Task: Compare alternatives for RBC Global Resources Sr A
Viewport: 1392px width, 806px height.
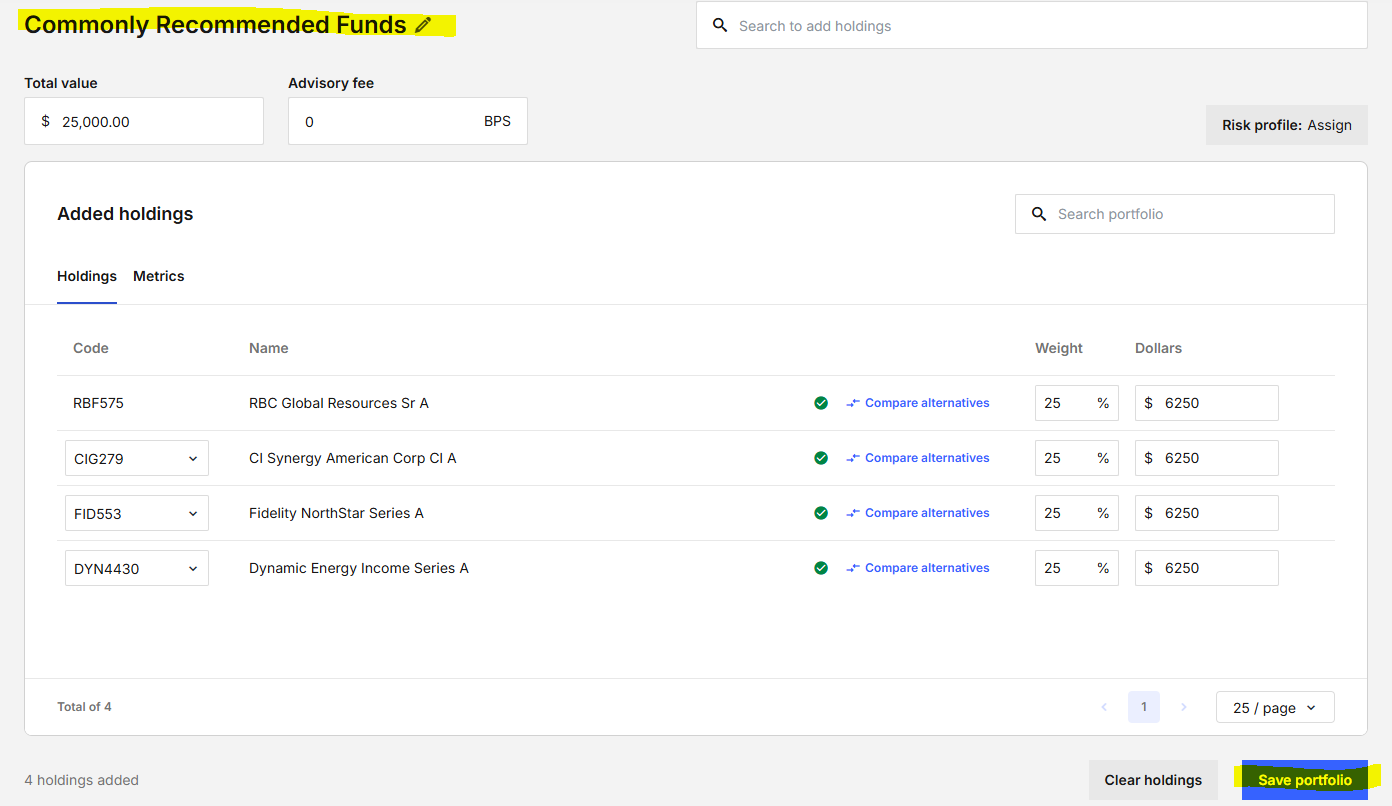Action: click(x=918, y=403)
